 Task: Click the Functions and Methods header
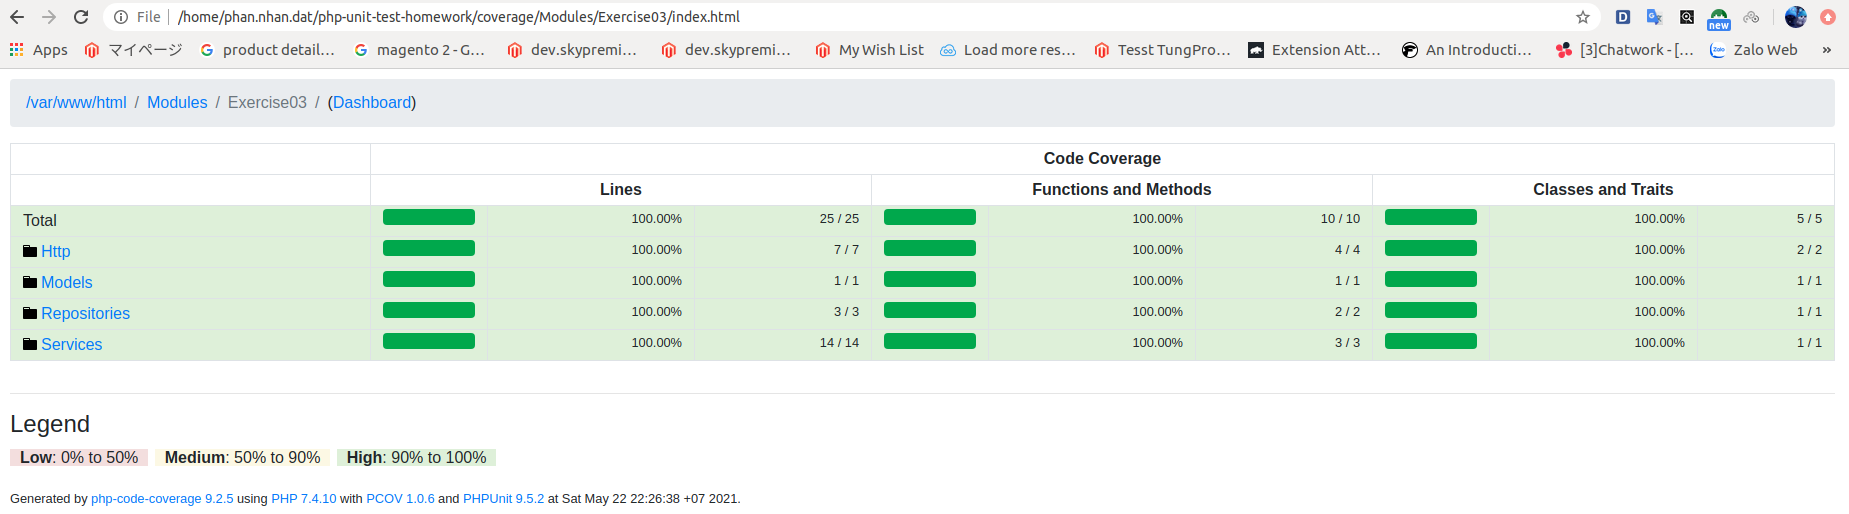point(1122,189)
